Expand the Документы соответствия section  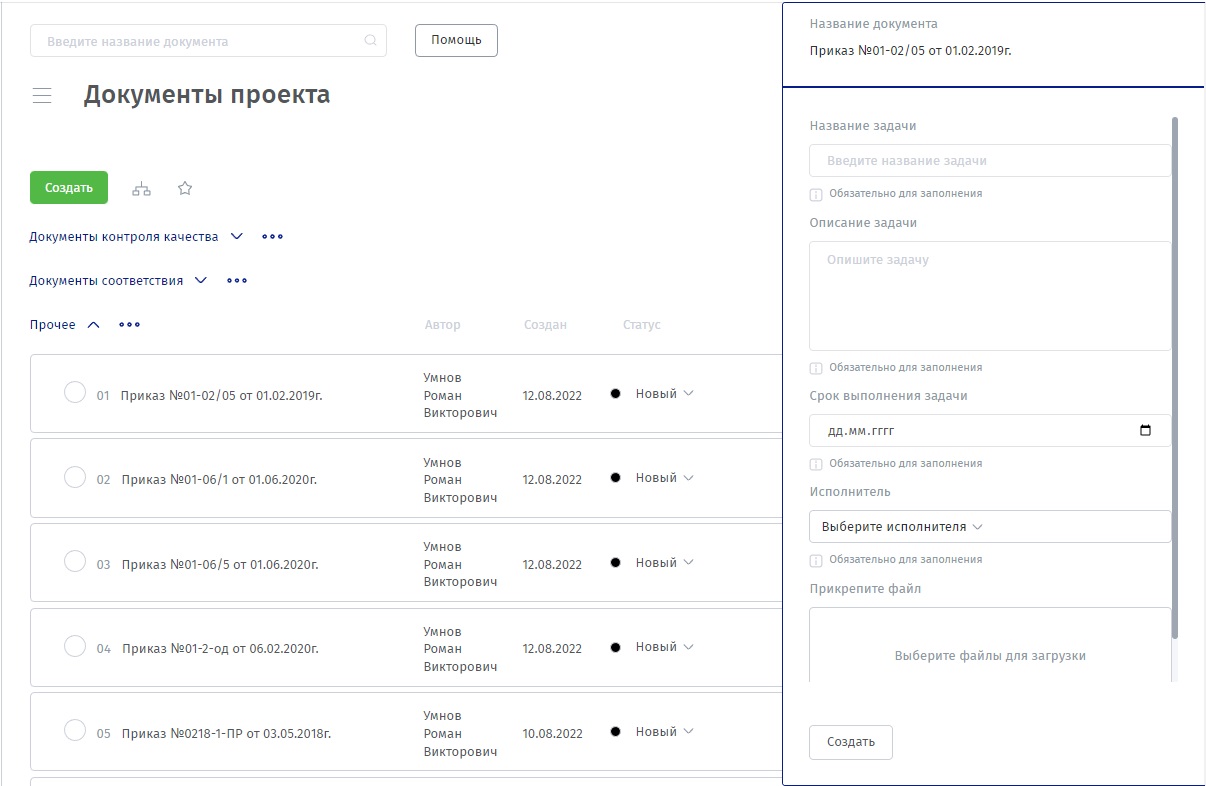[x=201, y=281]
